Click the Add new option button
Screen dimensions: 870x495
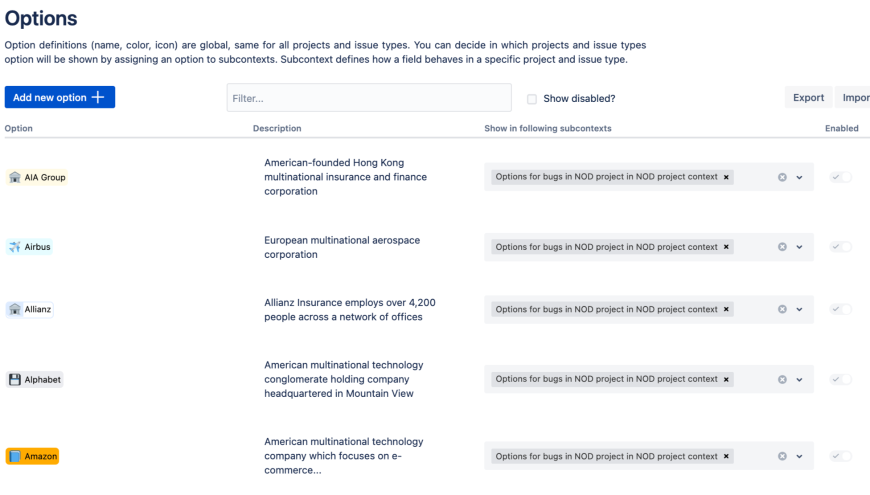(60, 97)
